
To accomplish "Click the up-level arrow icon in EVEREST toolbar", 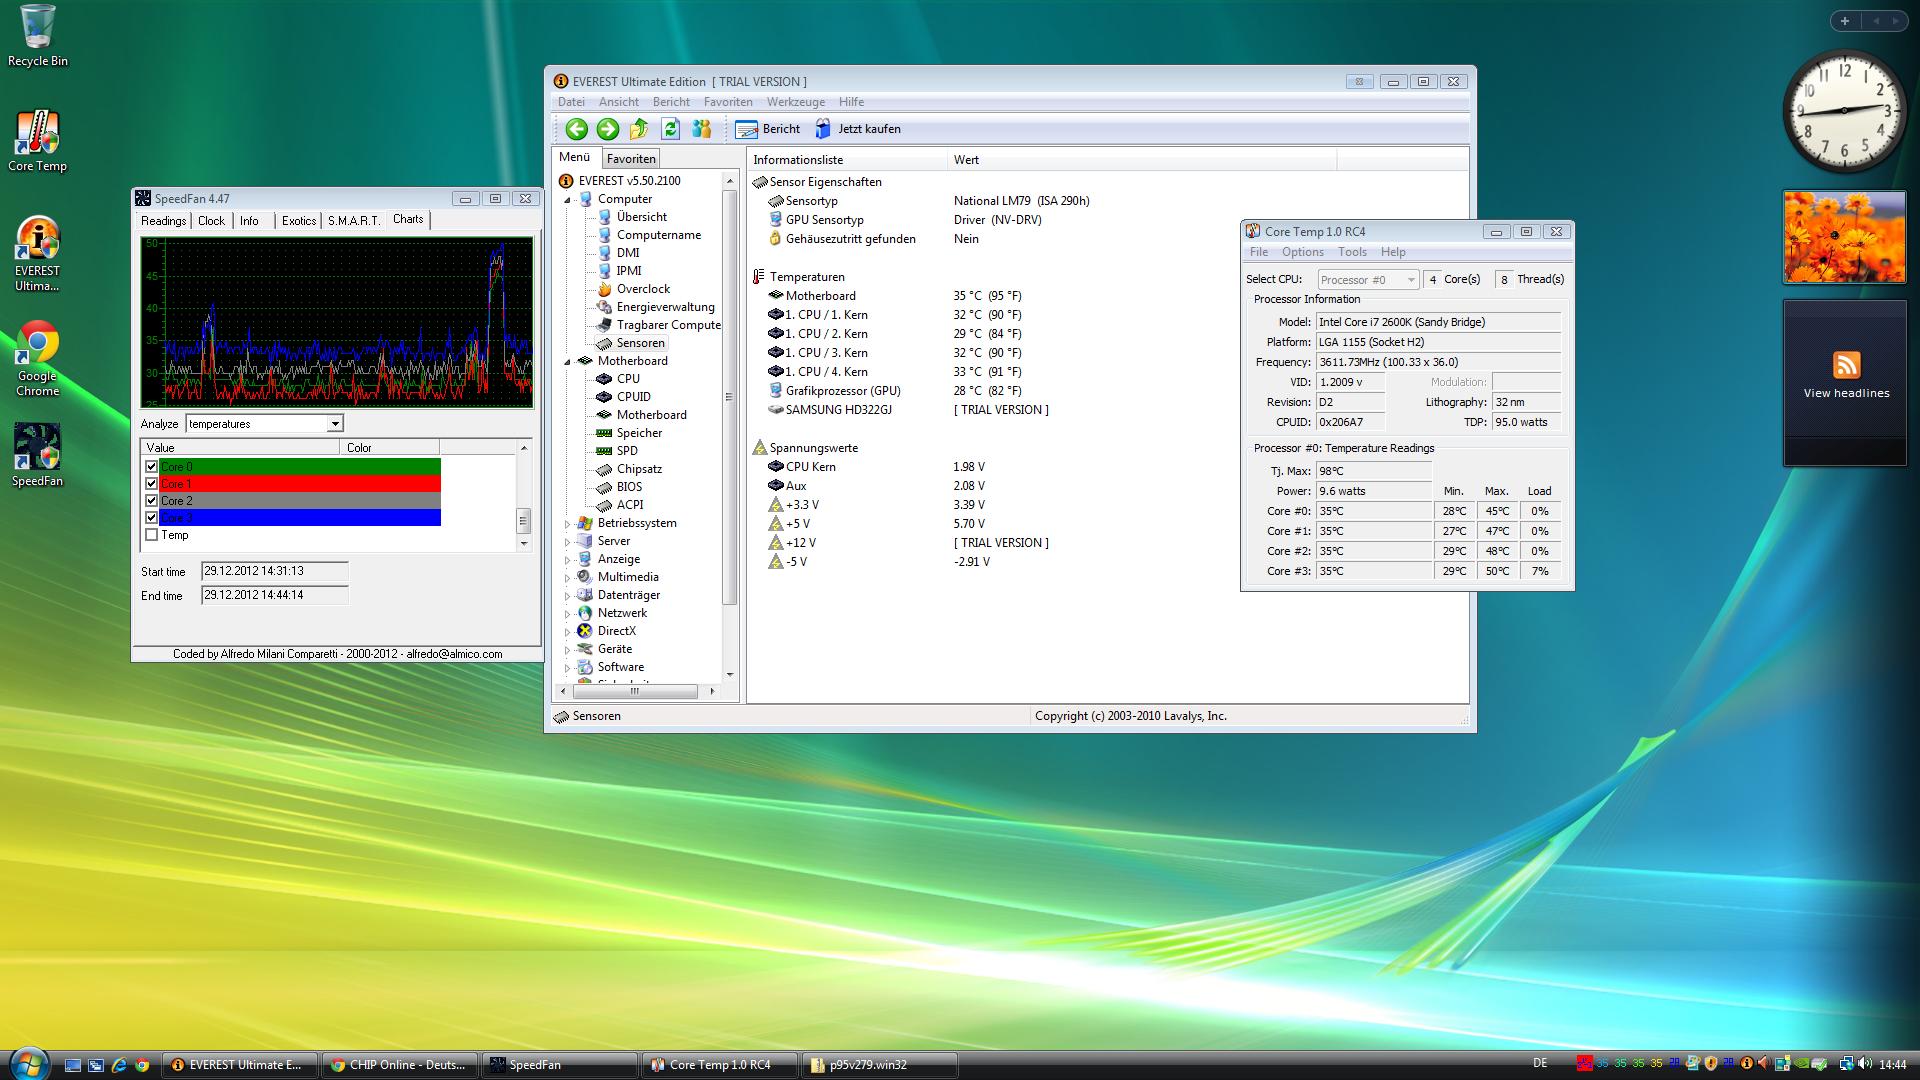I will pos(639,129).
